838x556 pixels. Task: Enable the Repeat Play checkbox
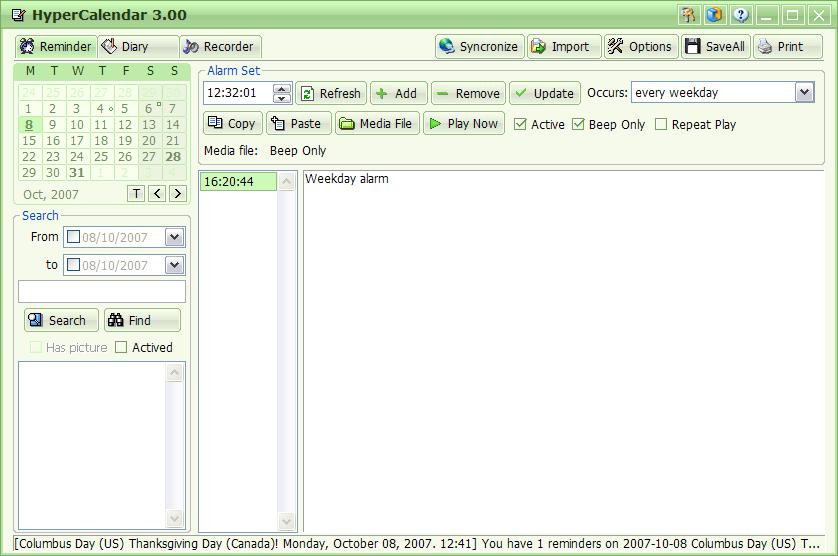[661, 124]
